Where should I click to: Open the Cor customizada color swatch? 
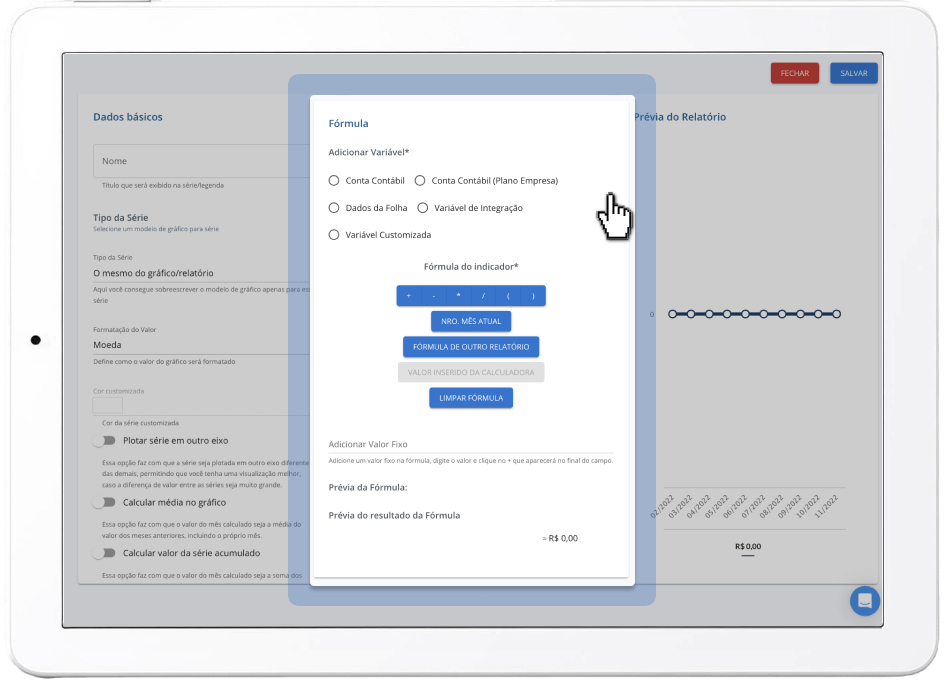[108, 405]
